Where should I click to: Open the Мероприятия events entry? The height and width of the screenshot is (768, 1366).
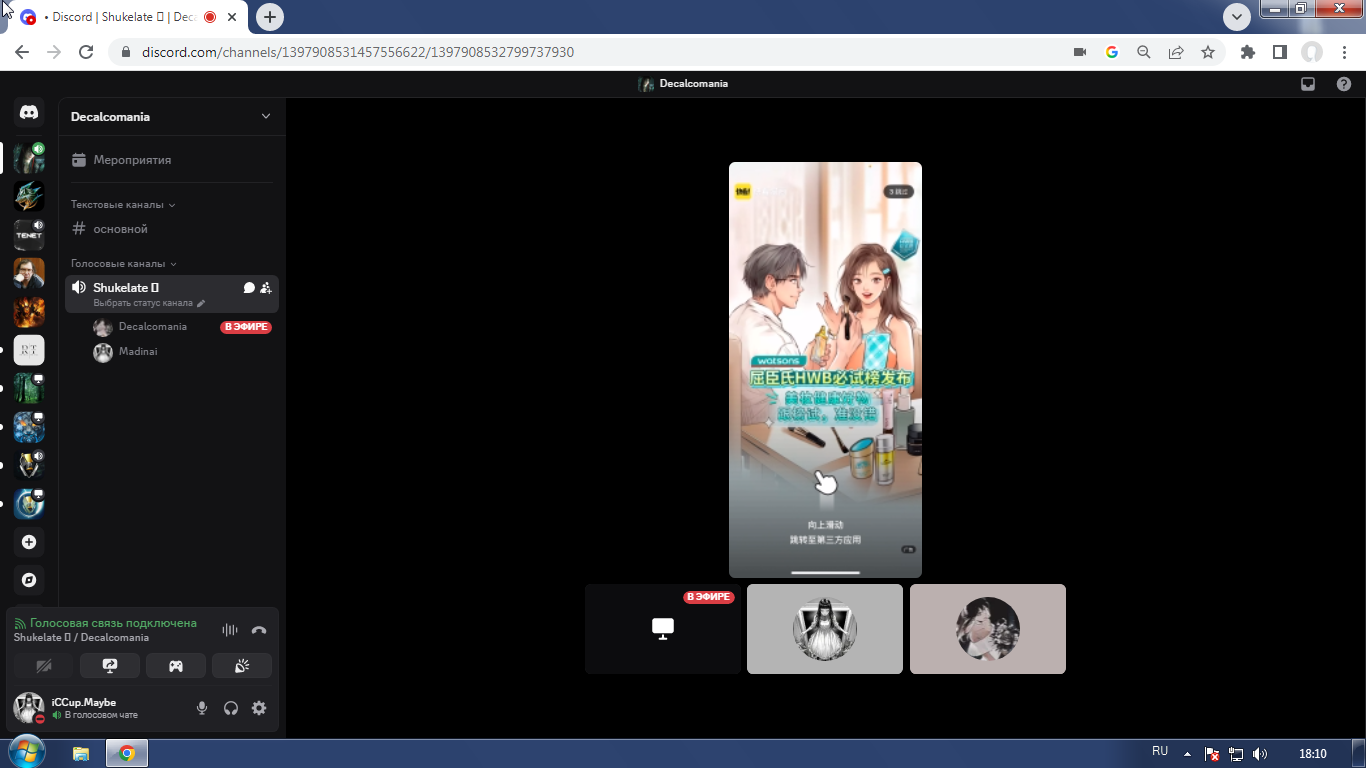coord(172,160)
